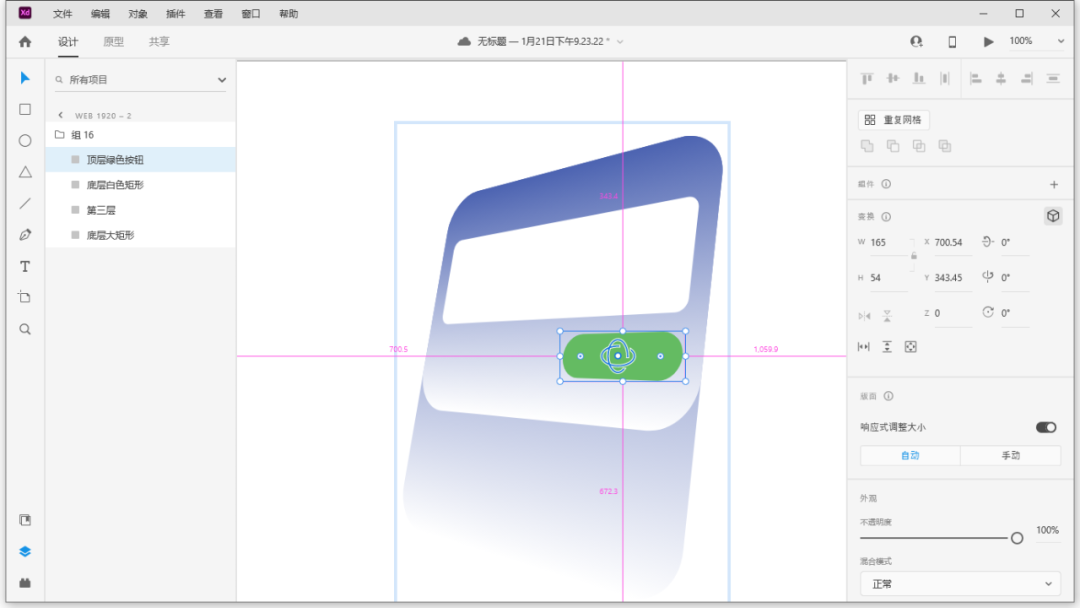Click the opacity slider handle

[x=1017, y=538]
